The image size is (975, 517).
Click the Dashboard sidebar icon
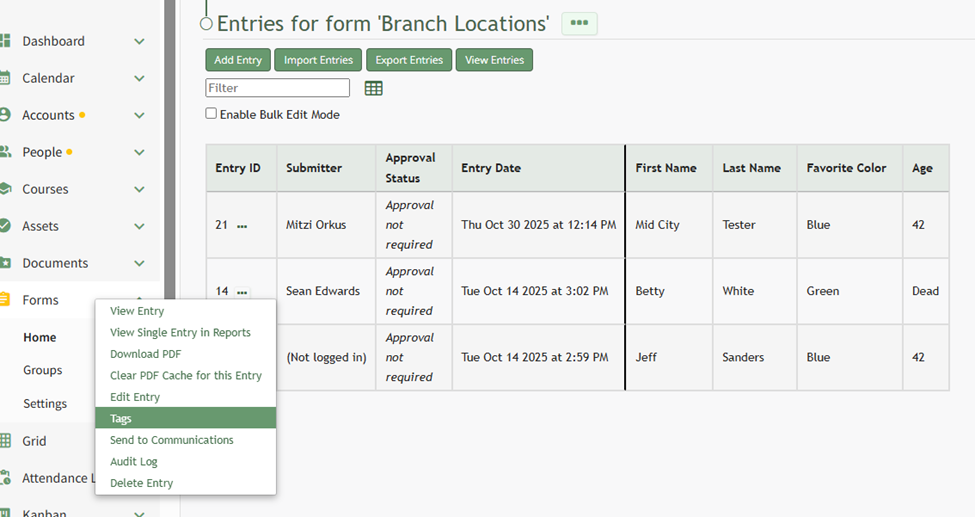5,41
